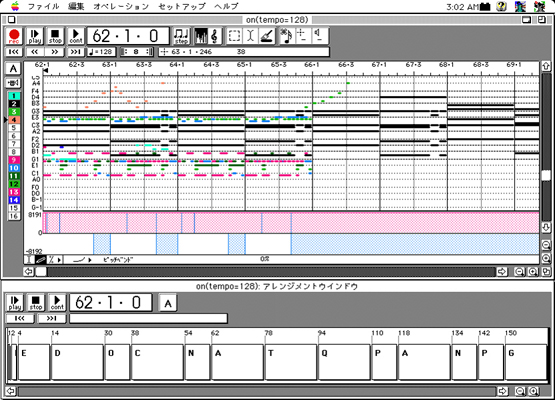Switch to score notation view with treble clef
555x400 pixels.
[214, 36]
